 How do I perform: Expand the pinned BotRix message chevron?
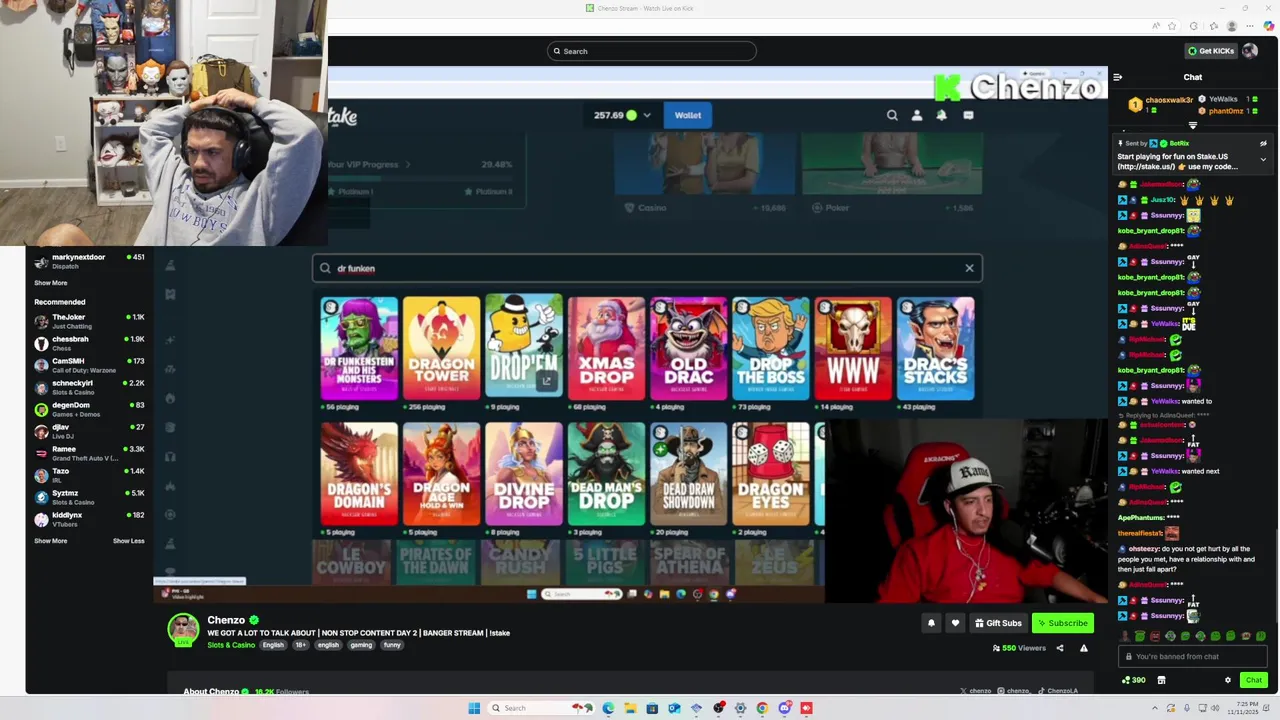[1263, 159]
